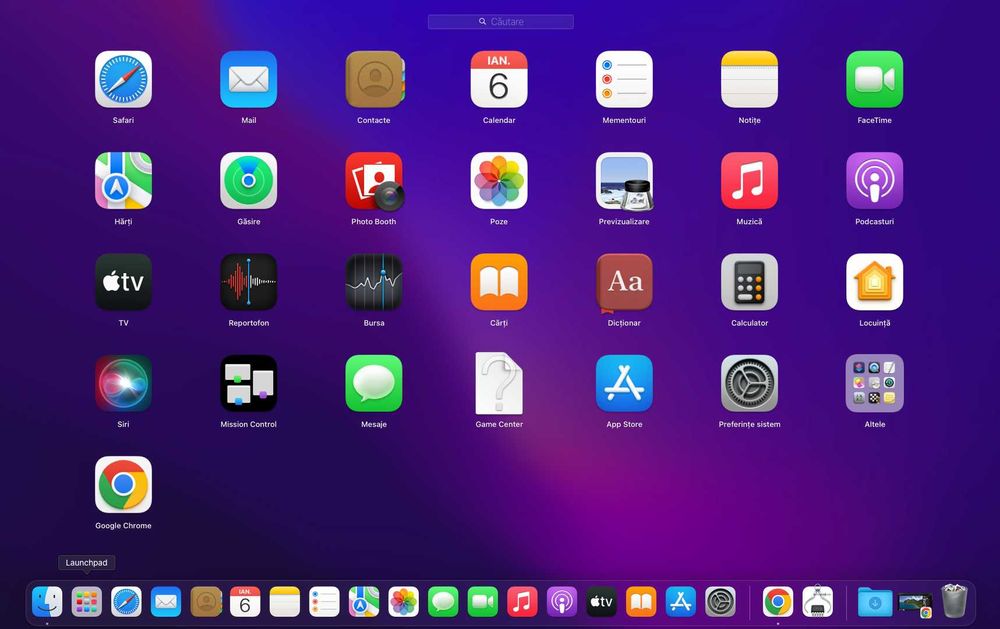Open Apple TV from the Dock

pyautogui.click(x=601, y=602)
